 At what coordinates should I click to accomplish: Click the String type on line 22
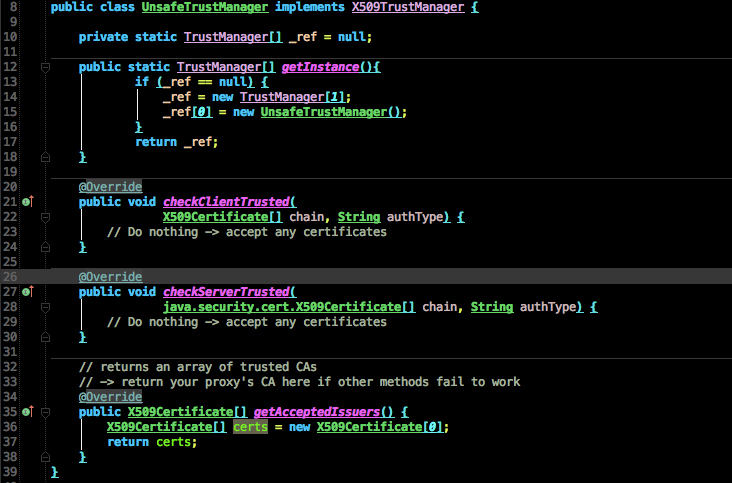359,217
